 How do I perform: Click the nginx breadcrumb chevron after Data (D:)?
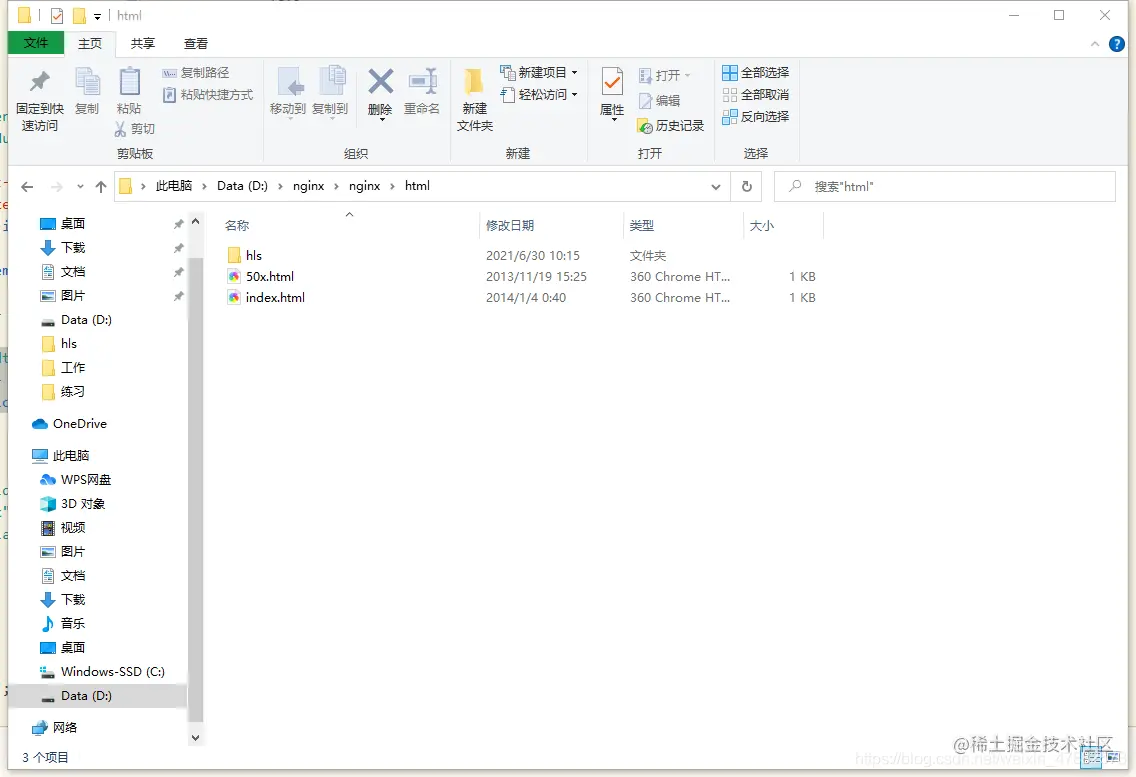[x=280, y=186]
